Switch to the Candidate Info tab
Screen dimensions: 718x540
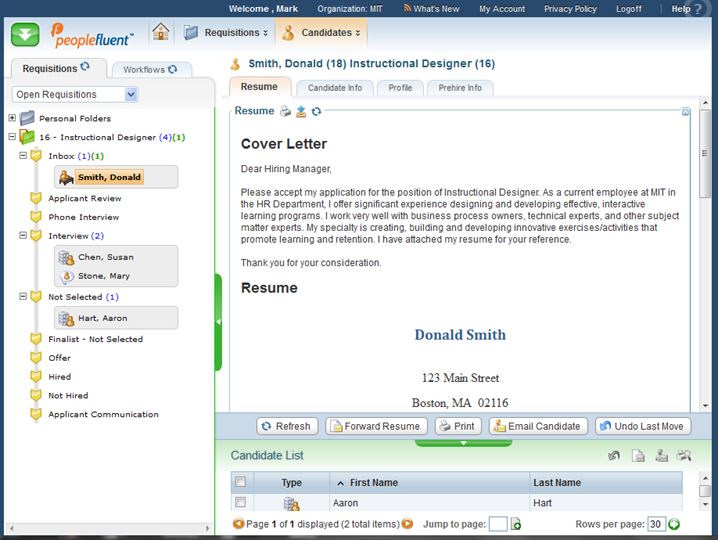(335, 88)
